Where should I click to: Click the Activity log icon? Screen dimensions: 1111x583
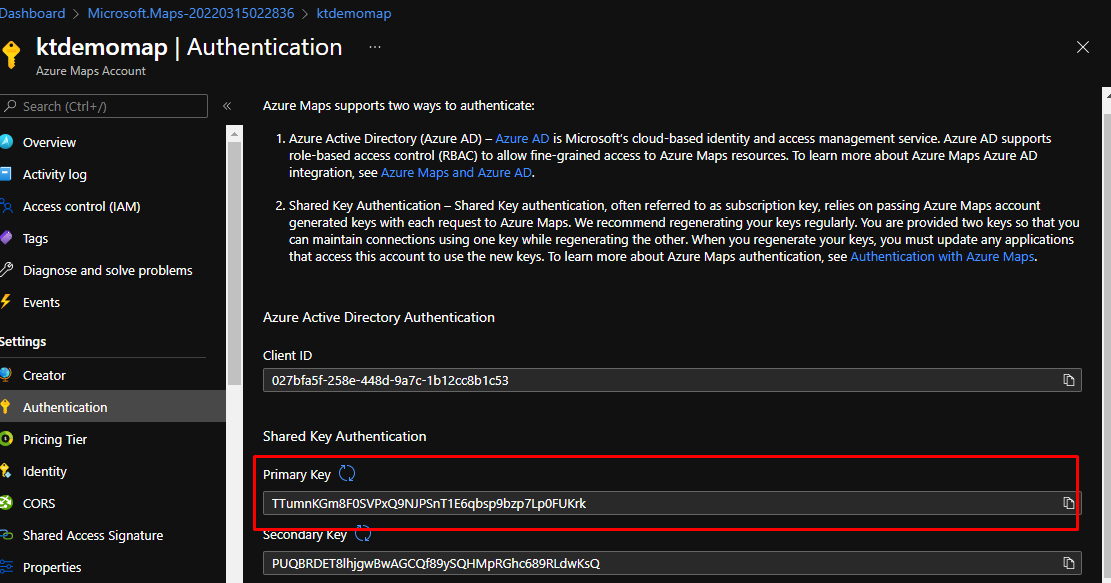click(6, 174)
